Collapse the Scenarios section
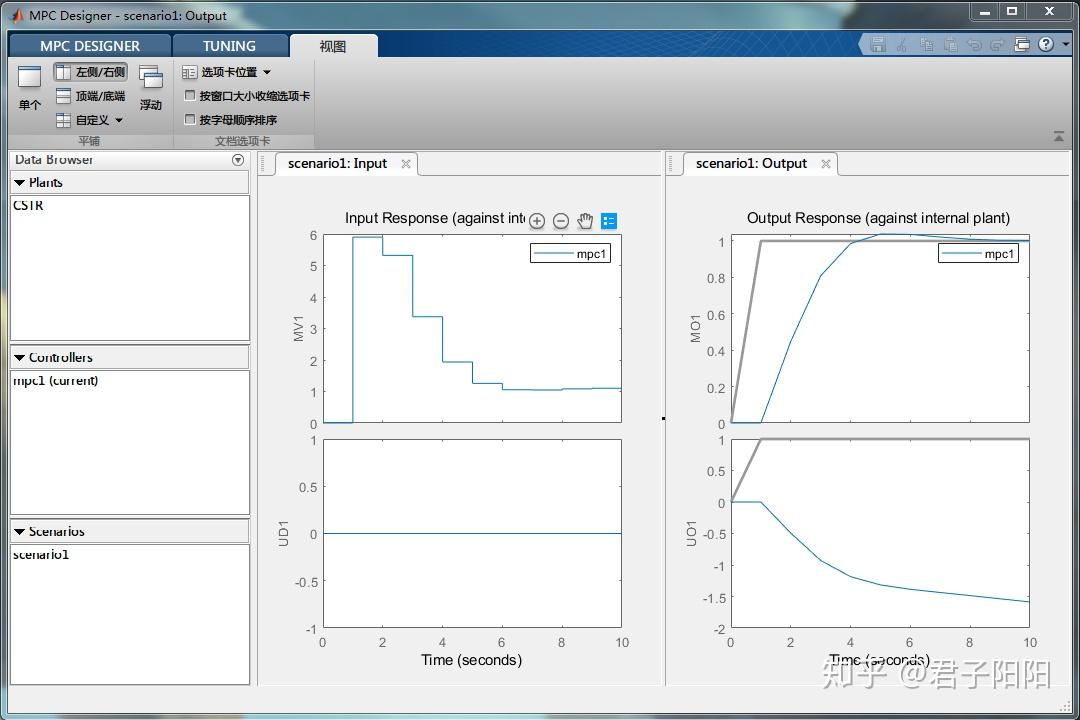The width and height of the screenshot is (1080, 720). [x=19, y=532]
